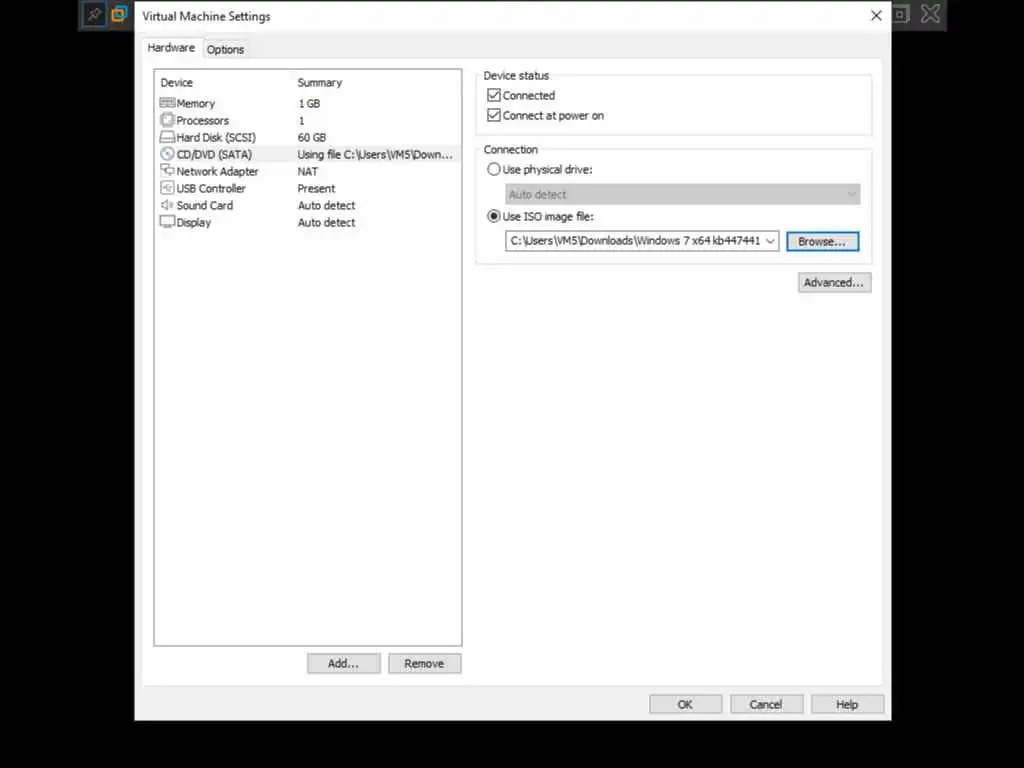The image size is (1024, 768).
Task: Click the Memory device icon
Action: [x=167, y=103]
